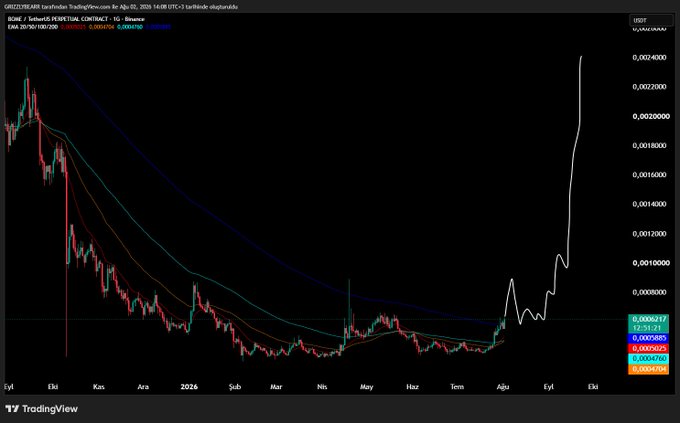Click the May label on the time axis

(366, 387)
